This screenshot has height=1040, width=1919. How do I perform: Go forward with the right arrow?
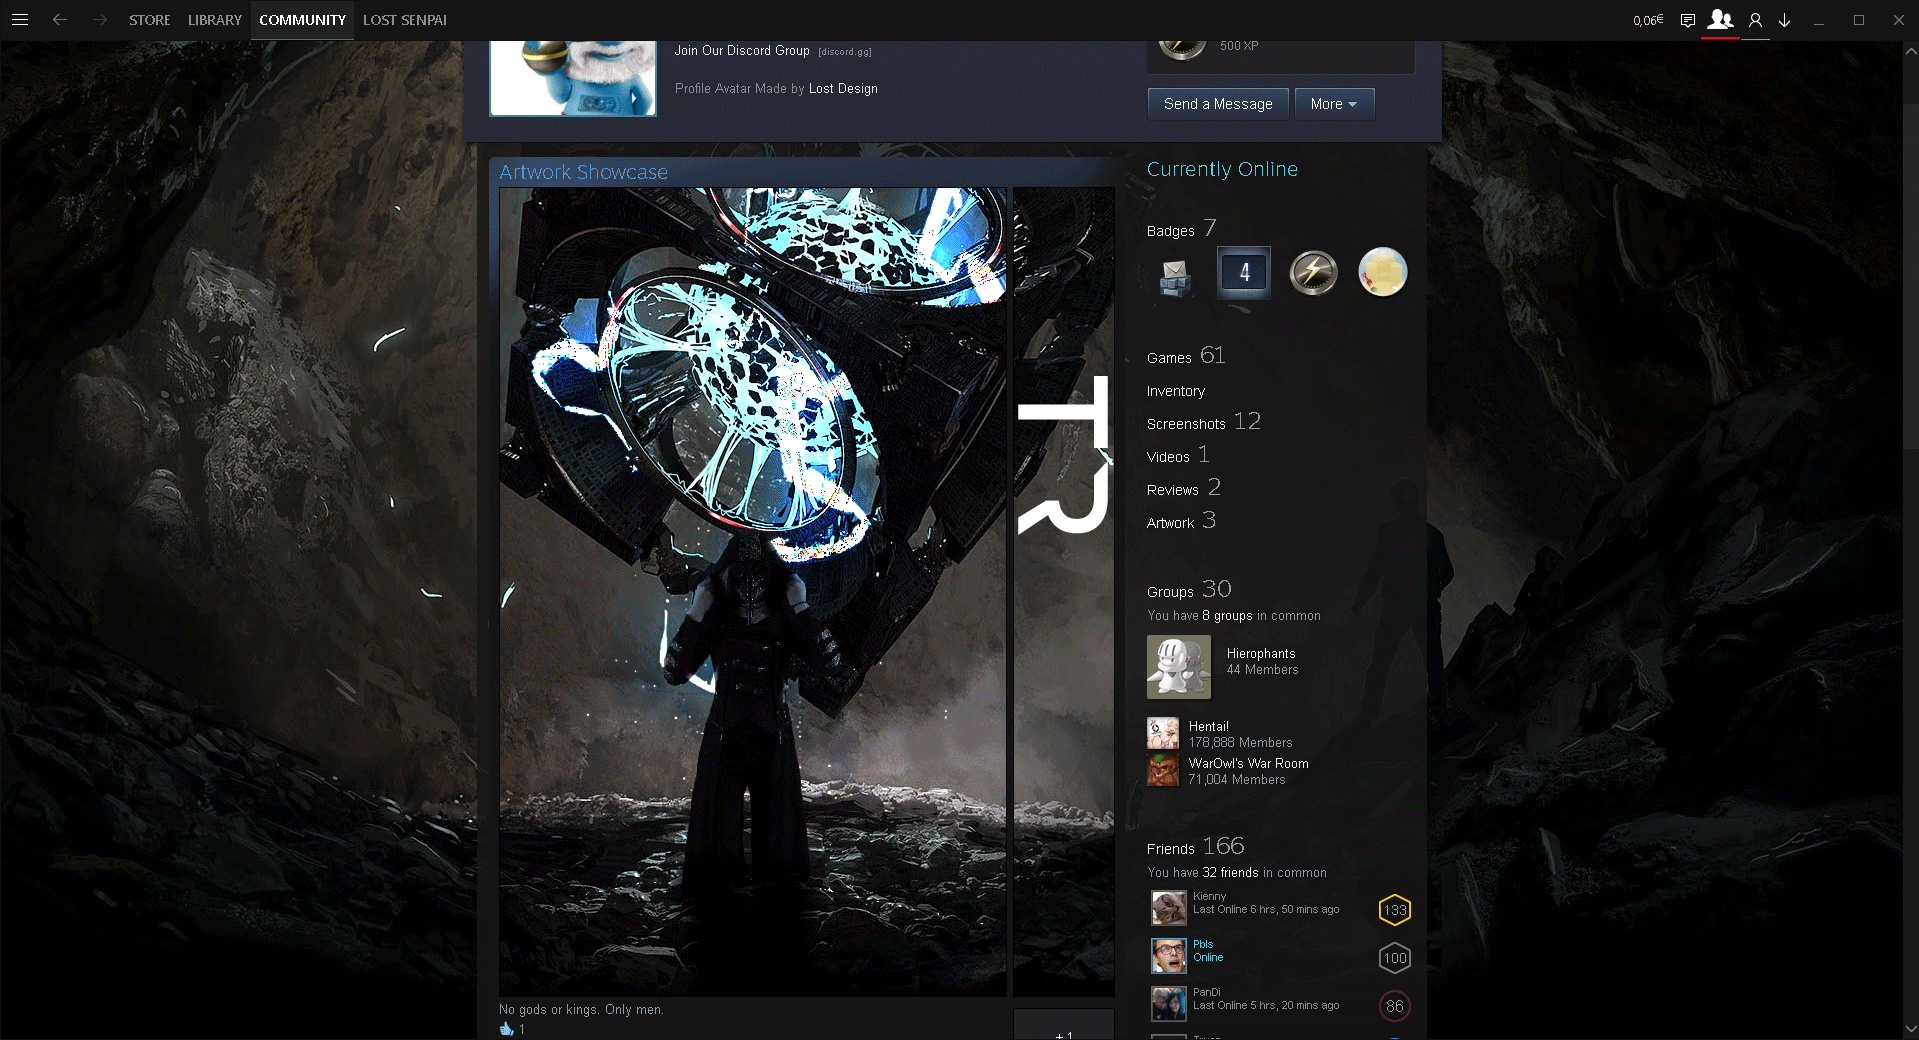[x=99, y=20]
